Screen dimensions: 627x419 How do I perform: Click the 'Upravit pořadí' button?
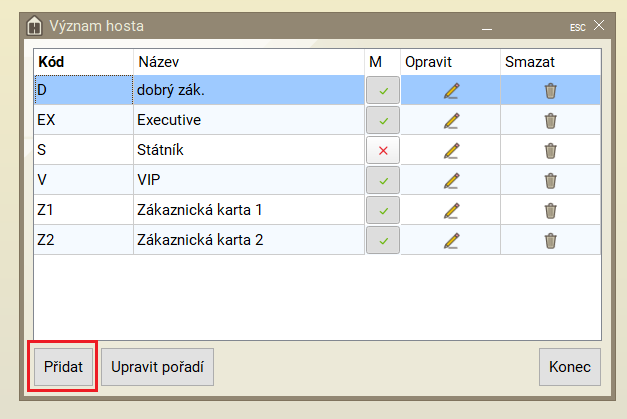click(157, 367)
